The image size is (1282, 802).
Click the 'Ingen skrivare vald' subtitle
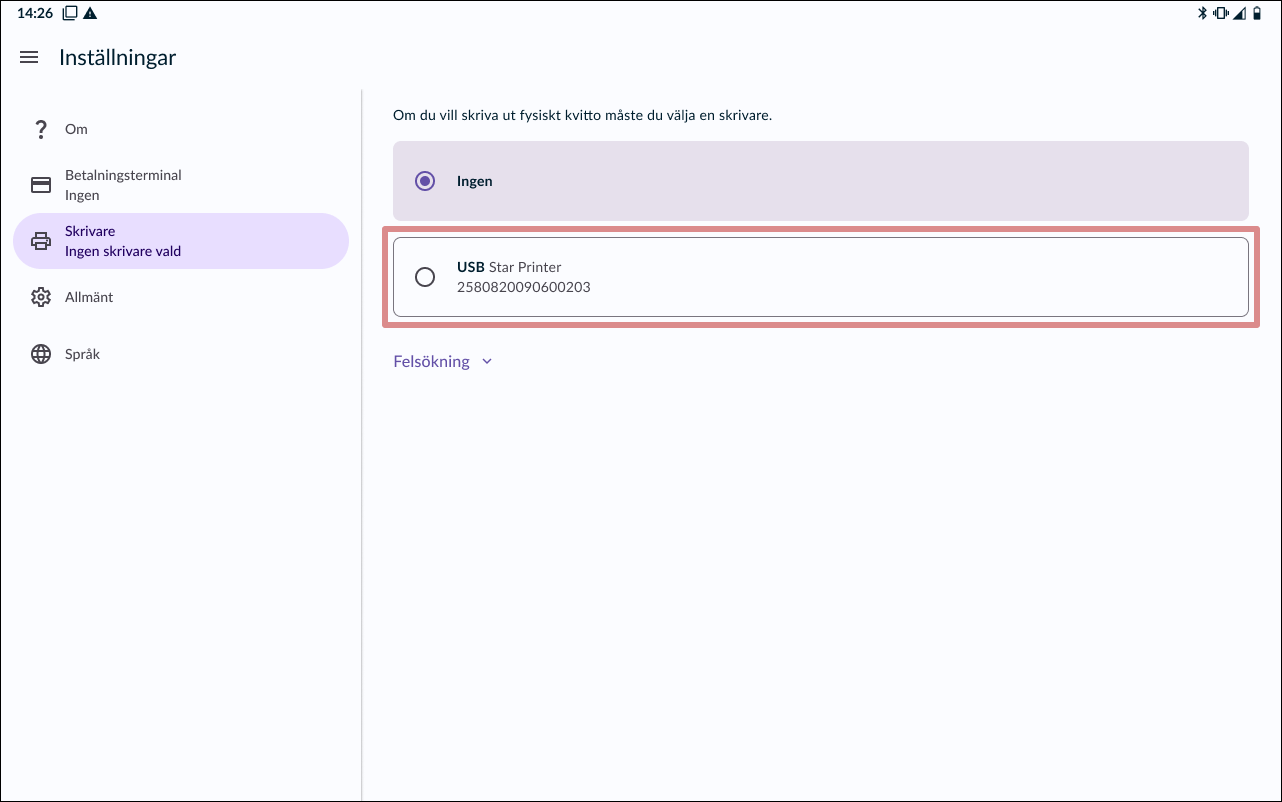(x=123, y=251)
